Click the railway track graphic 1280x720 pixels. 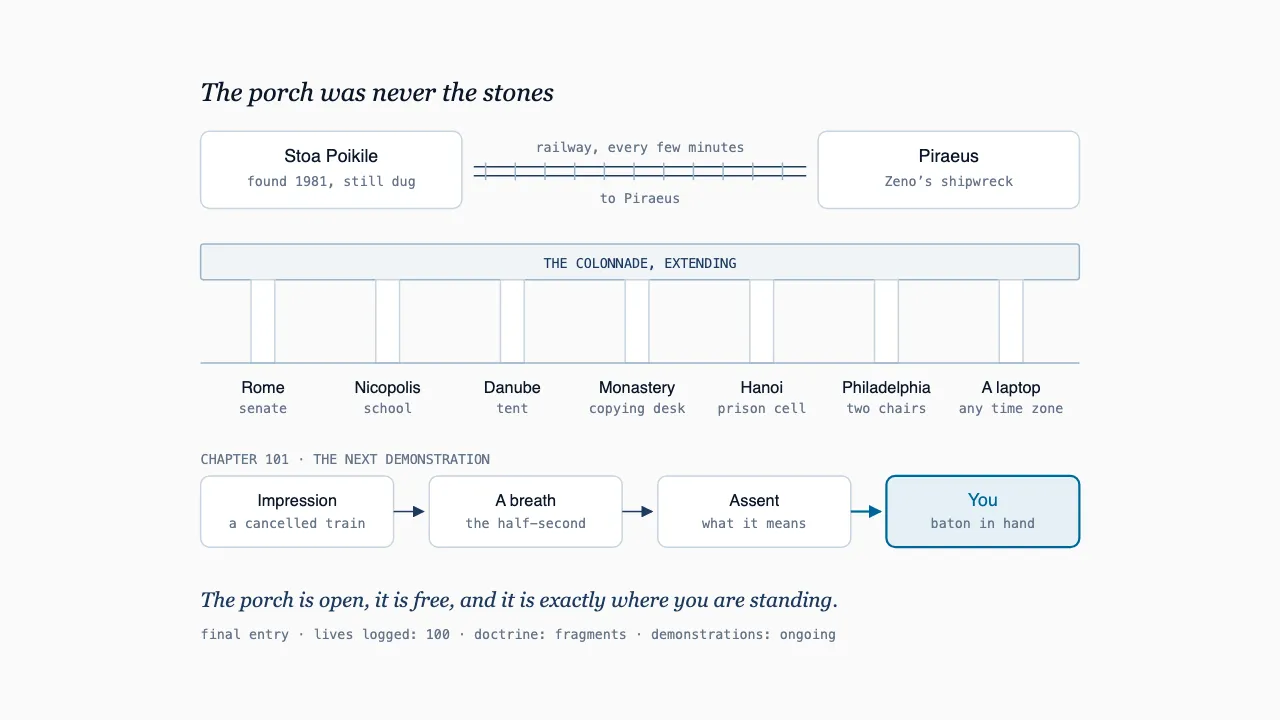coord(640,171)
